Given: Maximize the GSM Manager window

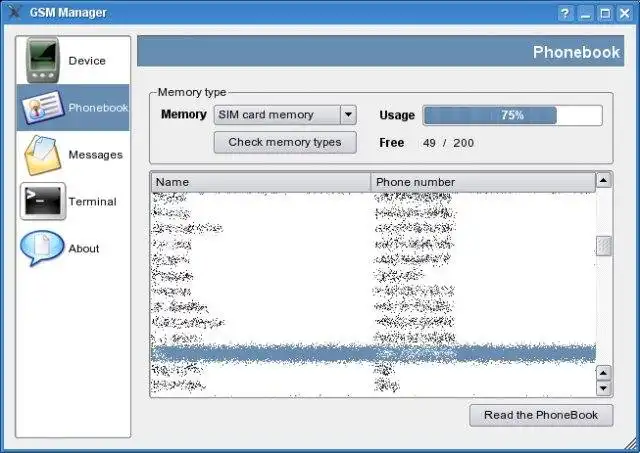Looking at the screenshot, I should click(x=605, y=14).
